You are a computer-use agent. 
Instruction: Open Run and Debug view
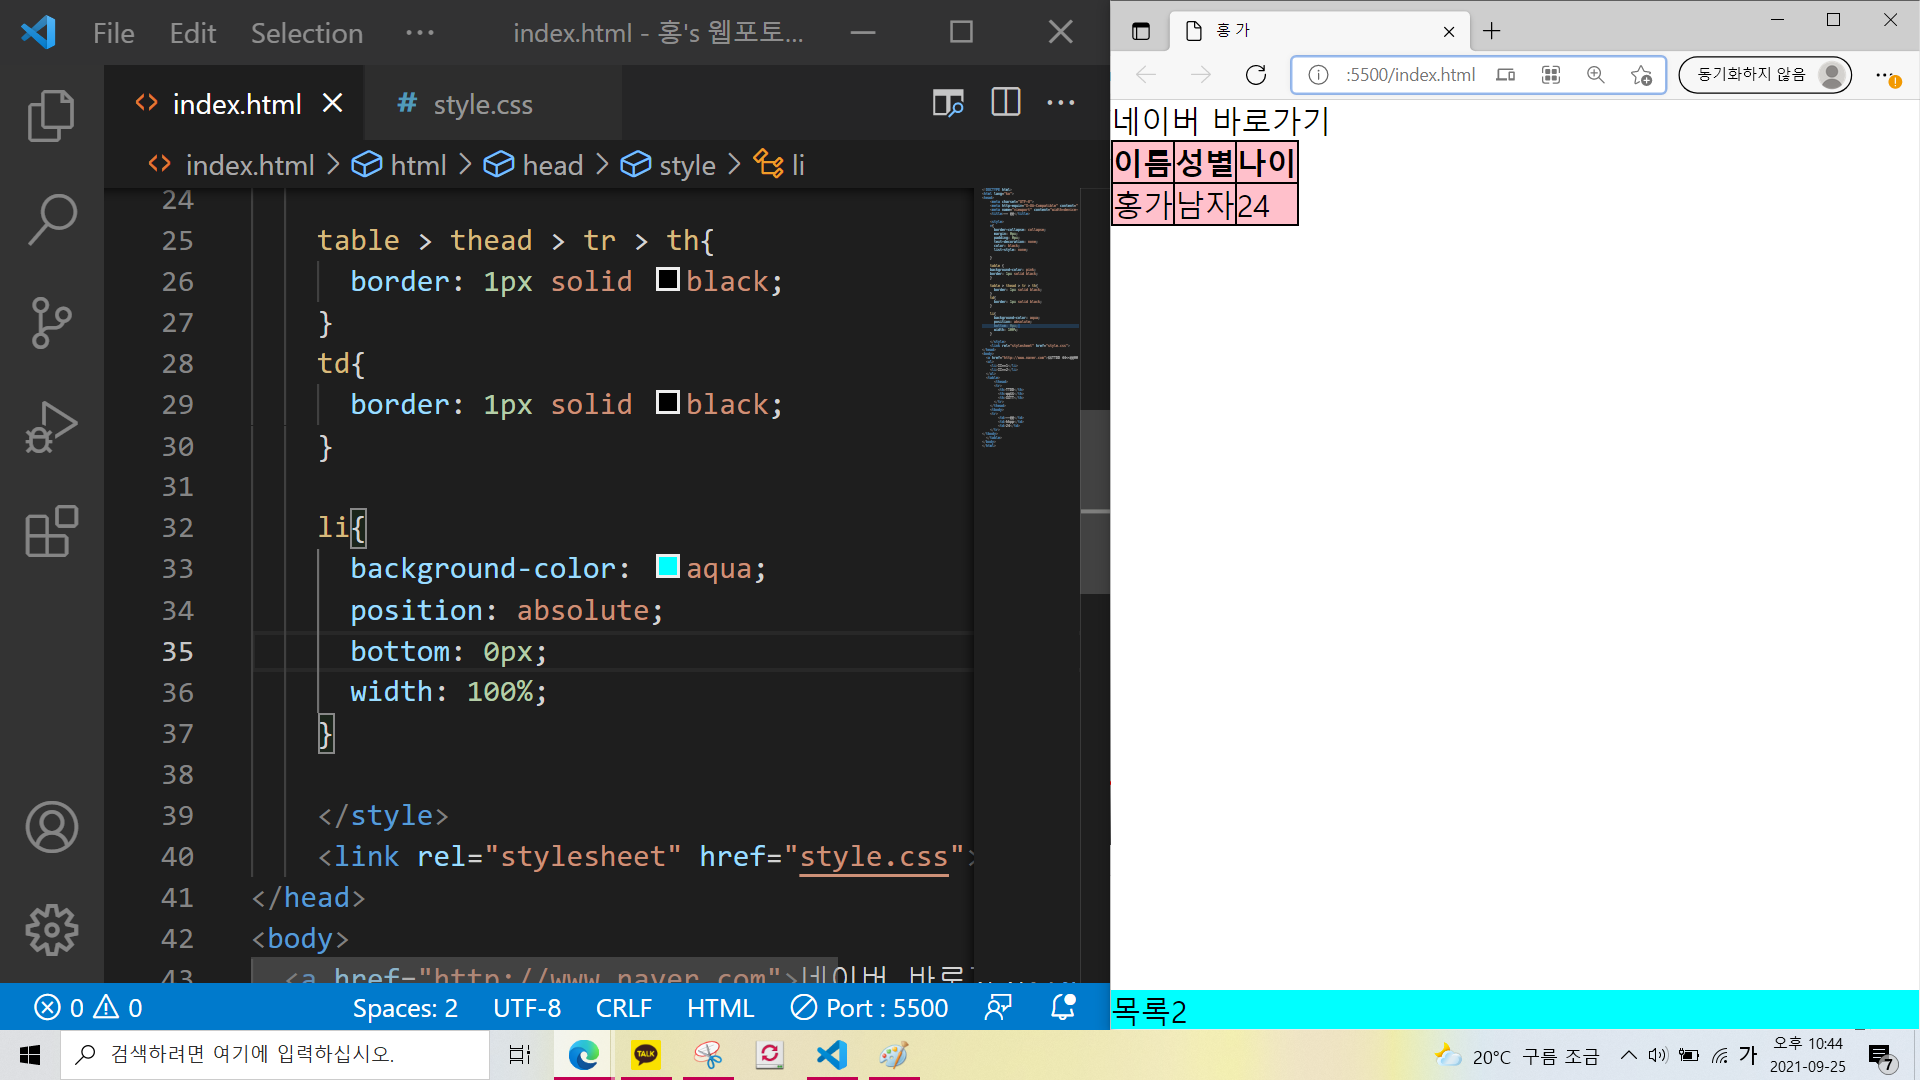(51, 427)
